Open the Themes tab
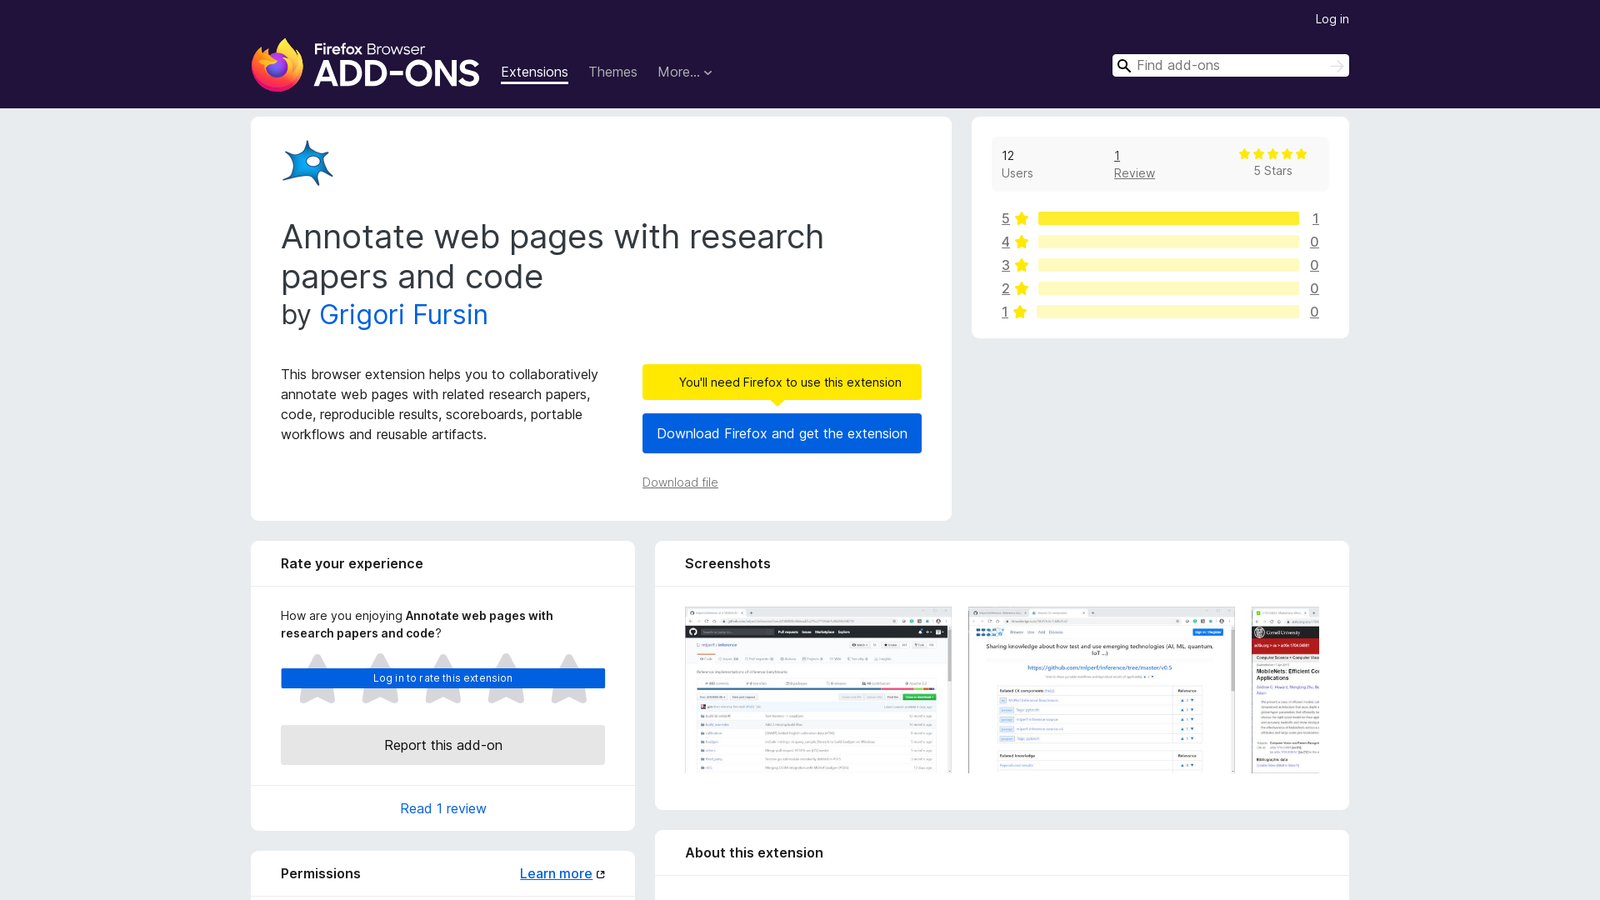Screen dimensions: 1600x900 point(613,72)
